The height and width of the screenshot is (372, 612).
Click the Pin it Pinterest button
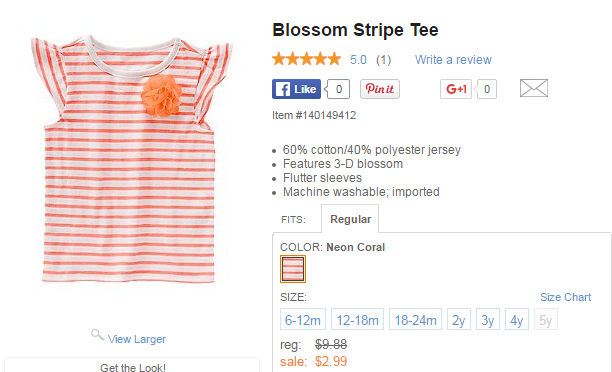pyautogui.click(x=380, y=89)
